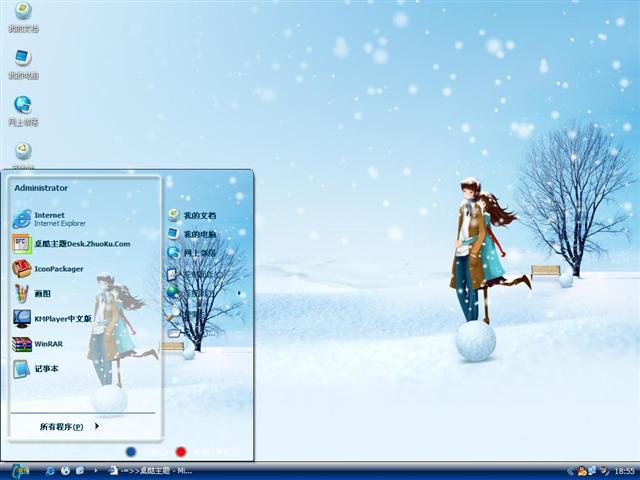Launch 画图 paint program
640x480 pixels.
click(x=32, y=293)
